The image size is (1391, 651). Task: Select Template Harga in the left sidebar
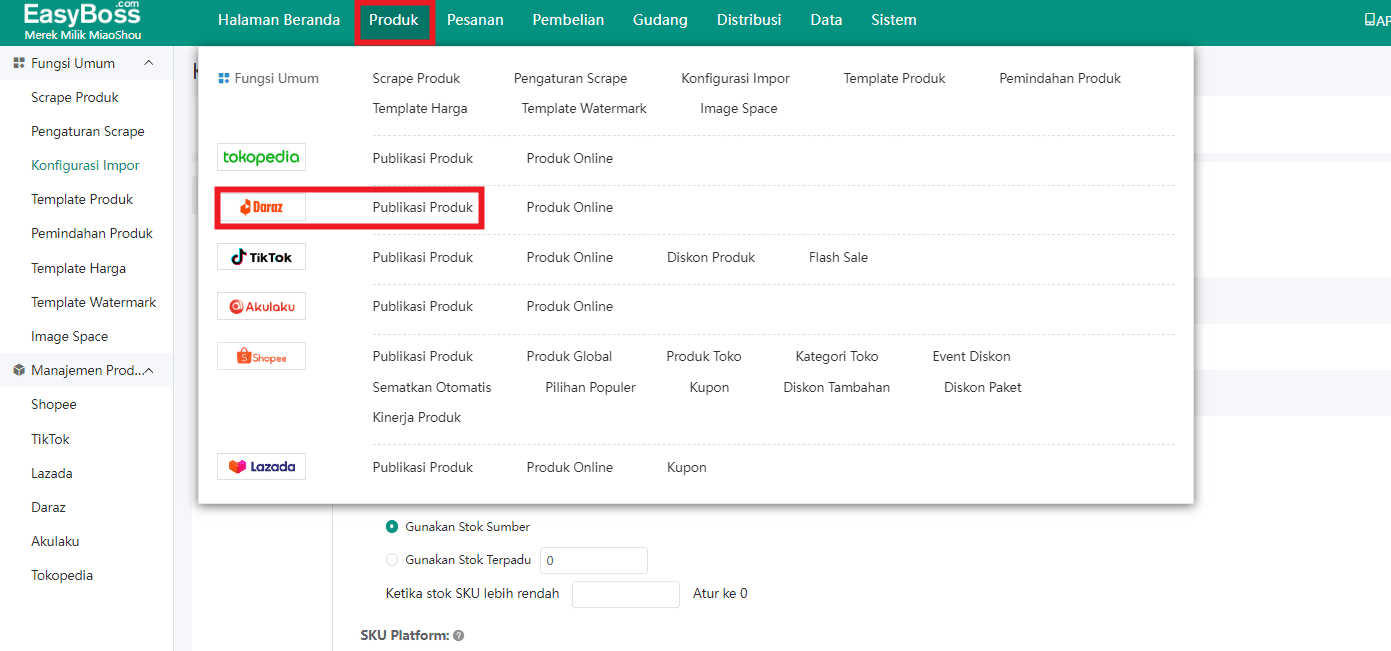pyautogui.click(x=78, y=268)
